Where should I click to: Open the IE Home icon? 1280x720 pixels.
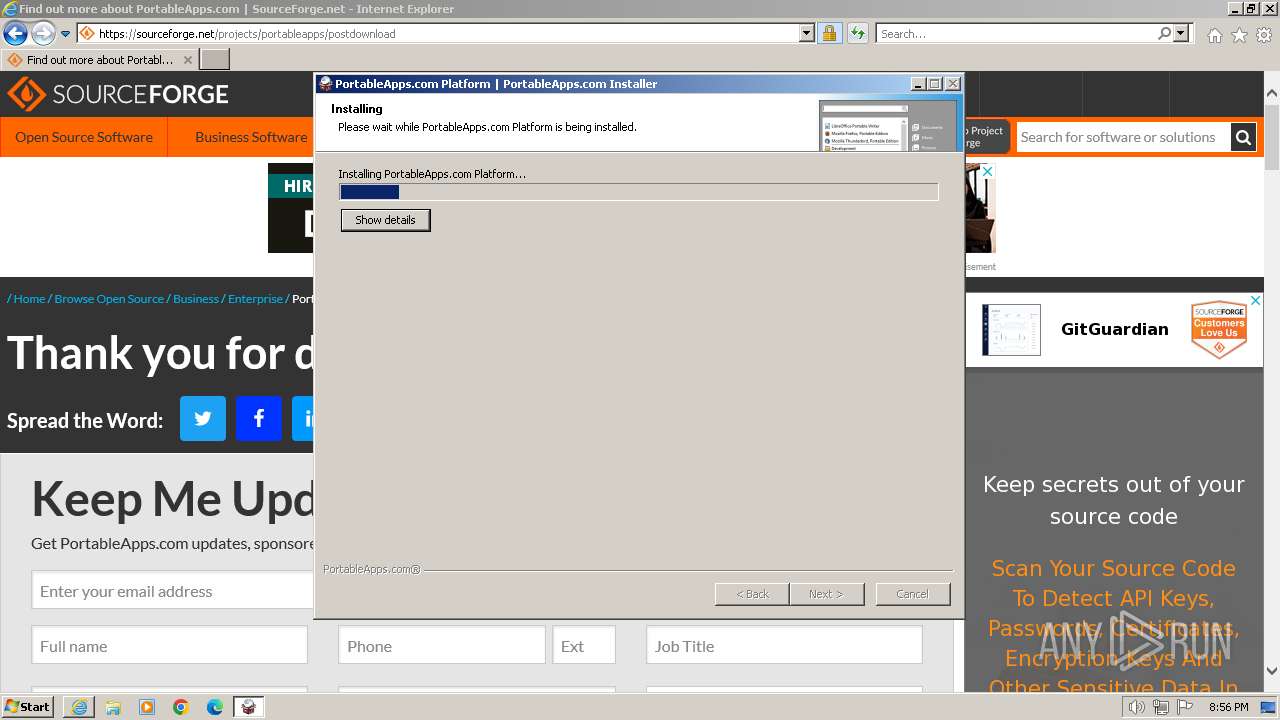tap(1214, 35)
